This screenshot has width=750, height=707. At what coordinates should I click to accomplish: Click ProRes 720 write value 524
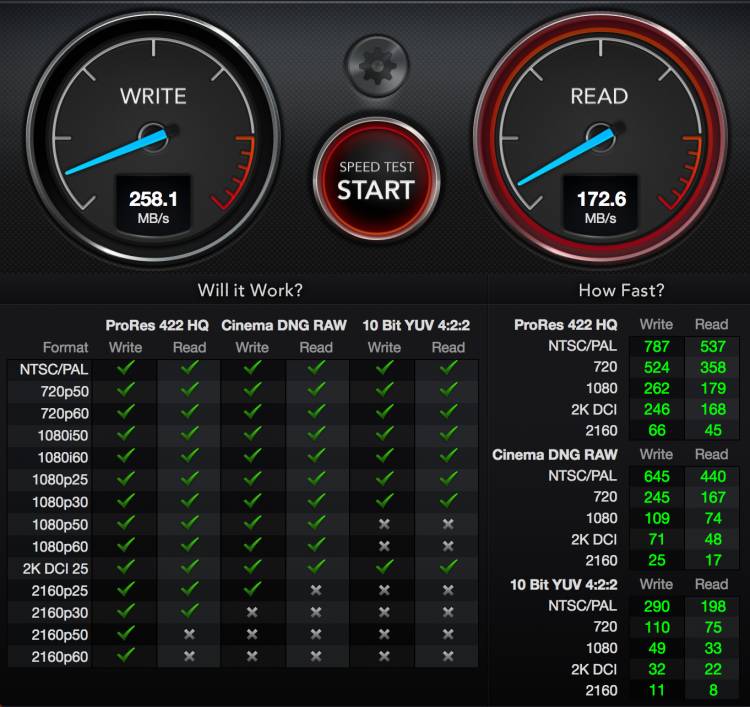click(657, 367)
